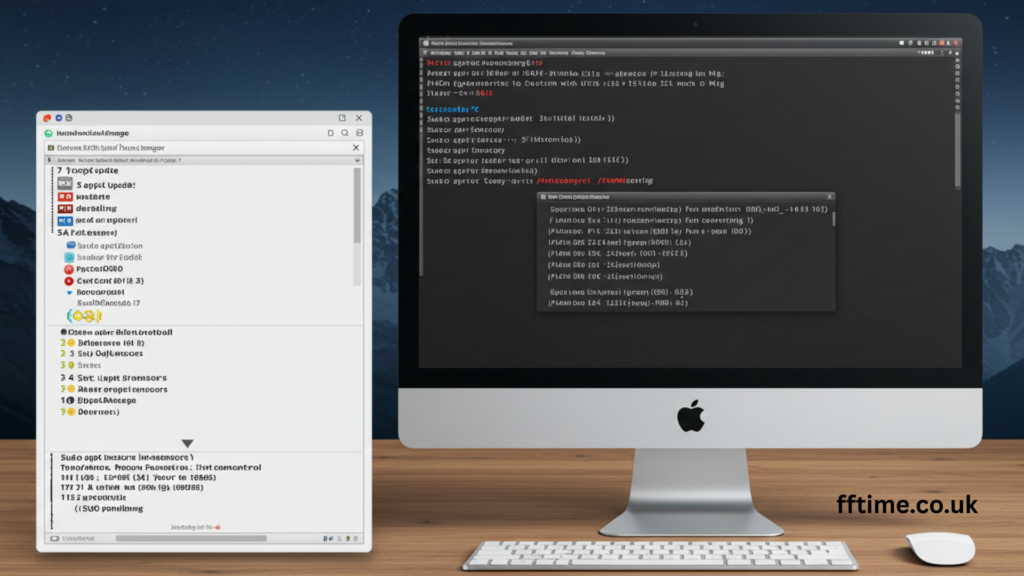Select the last lower list row, "Deerrrer)"
Screen dimensions: 1024x576
point(89,412)
